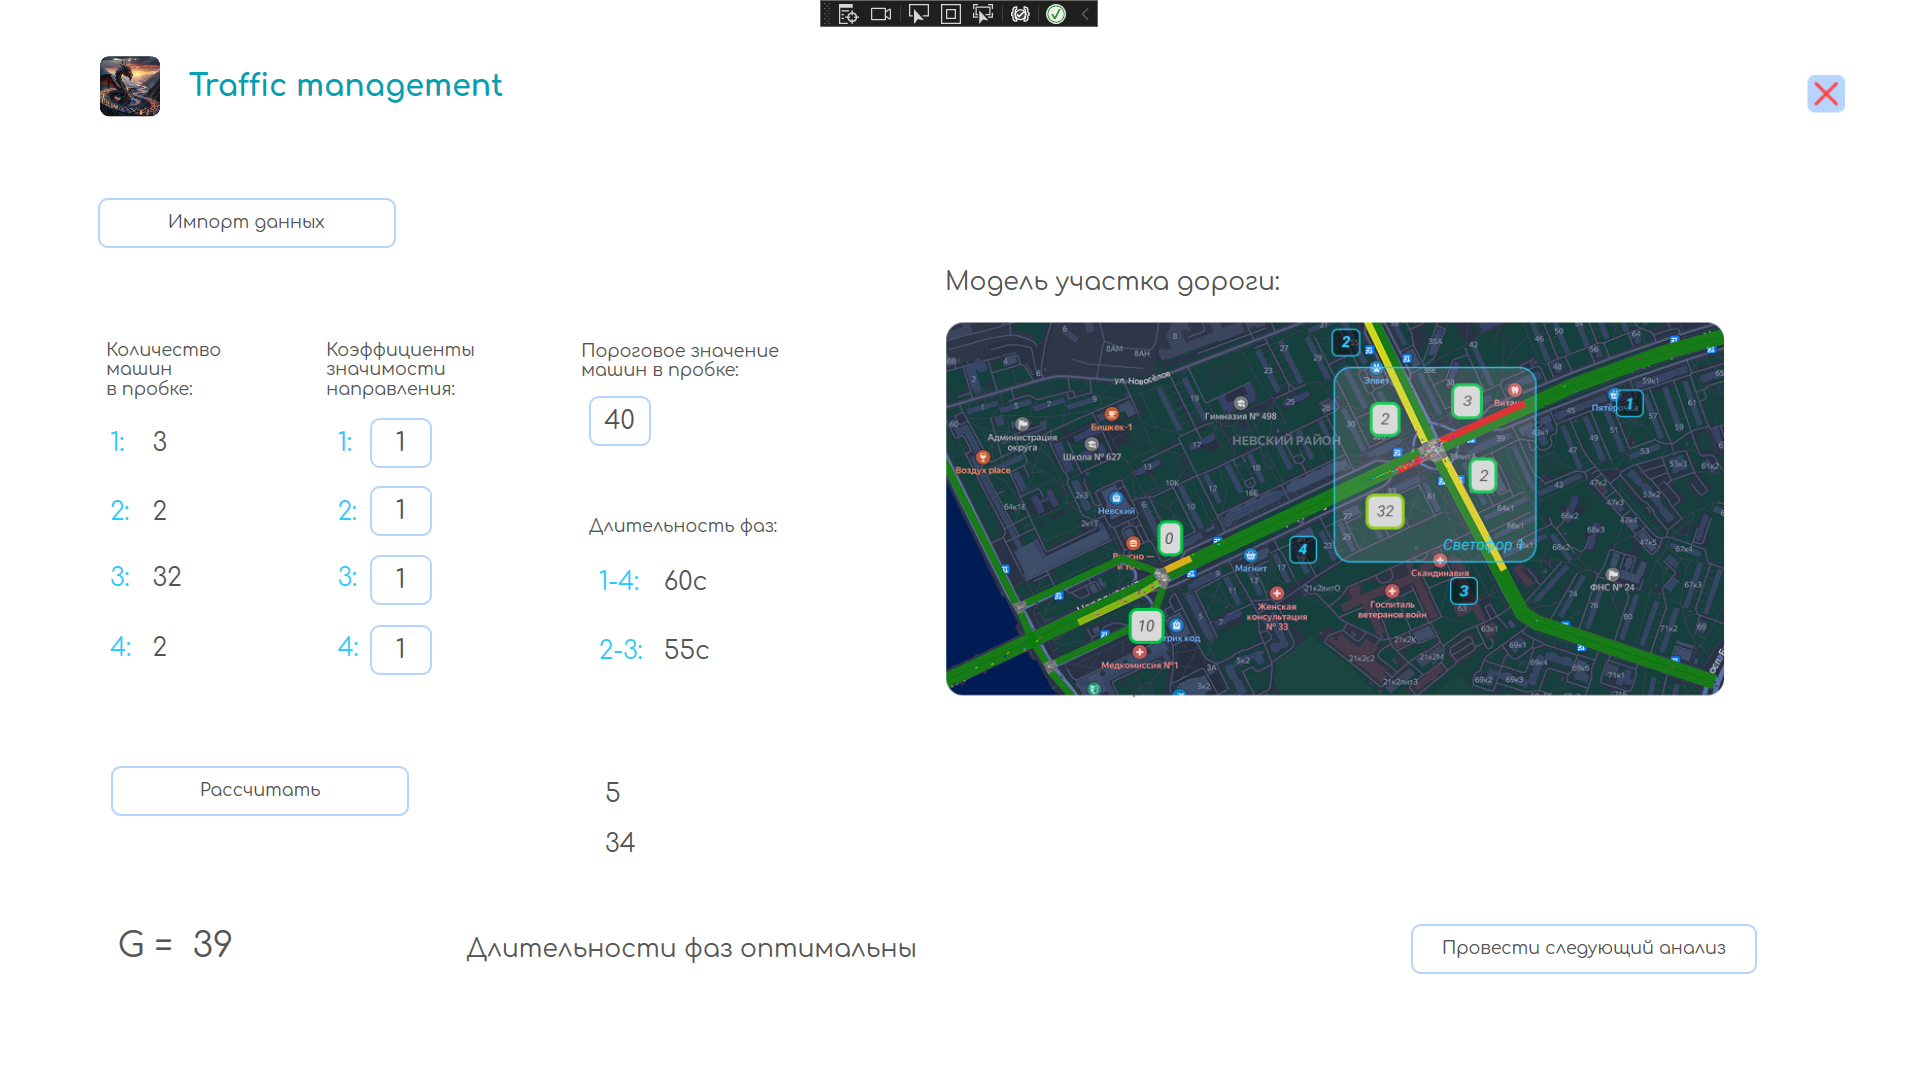
Task: Open Live Visual Tree from debug toolbar
Action: click(x=848, y=14)
